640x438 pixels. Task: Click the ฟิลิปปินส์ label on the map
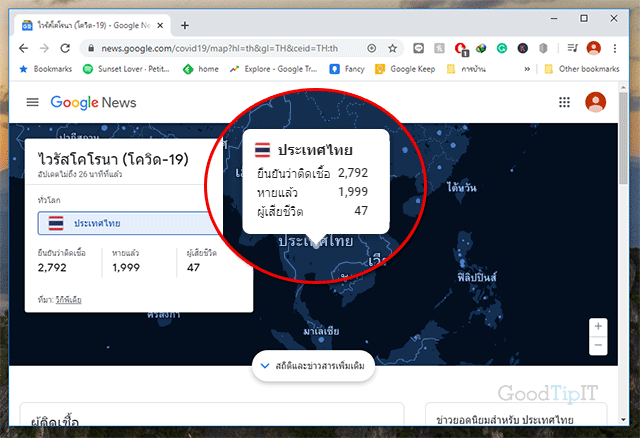(477, 278)
